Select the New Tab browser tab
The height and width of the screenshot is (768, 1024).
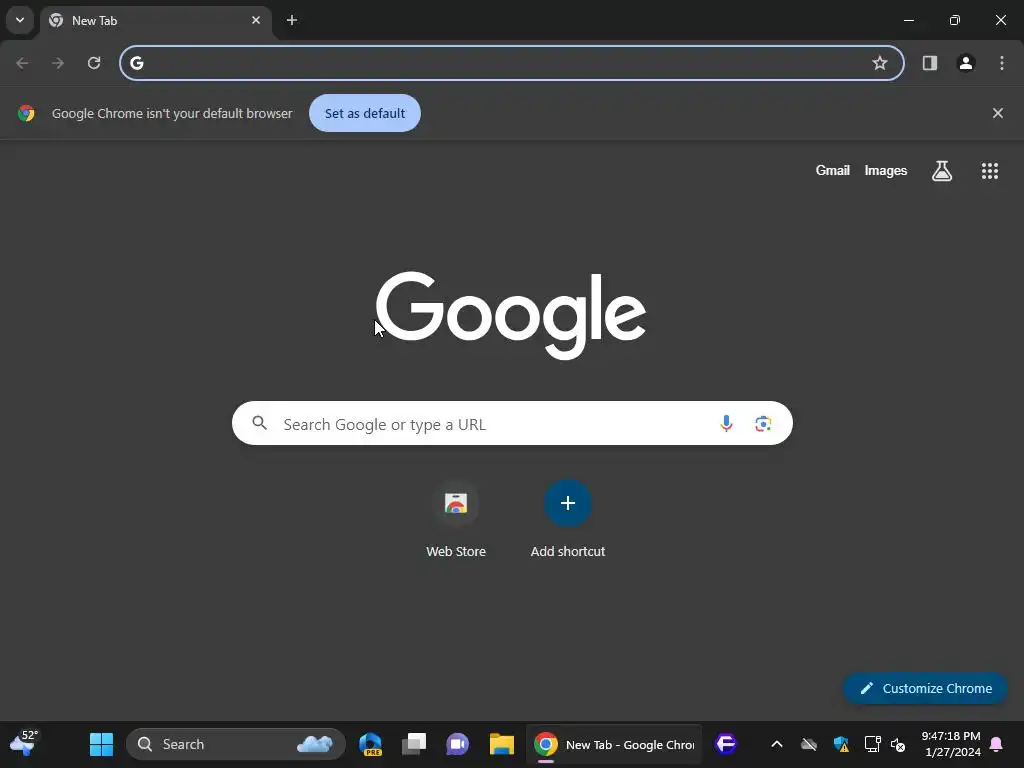(155, 21)
